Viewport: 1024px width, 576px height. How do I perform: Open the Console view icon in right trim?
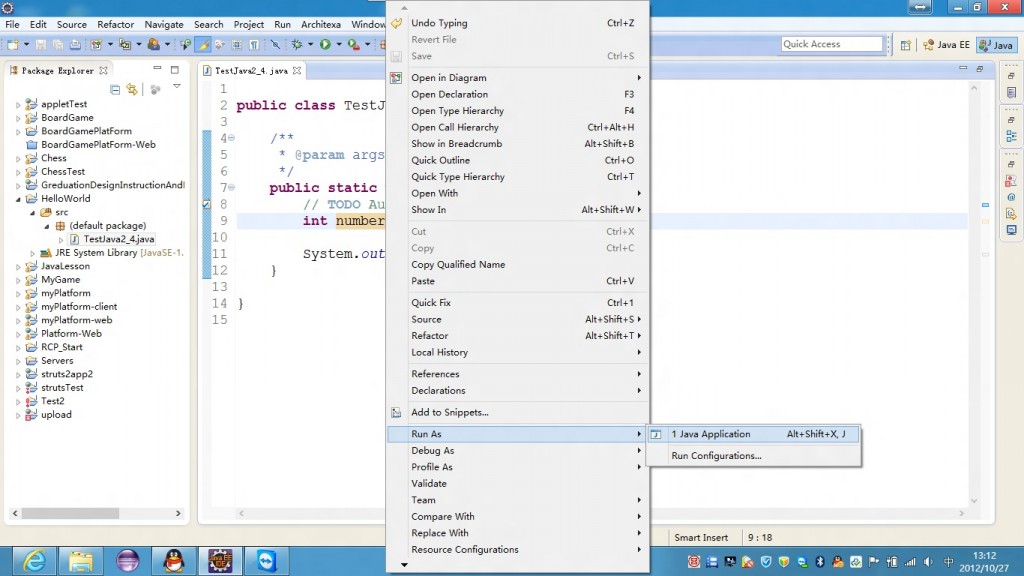pos(1011,230)
